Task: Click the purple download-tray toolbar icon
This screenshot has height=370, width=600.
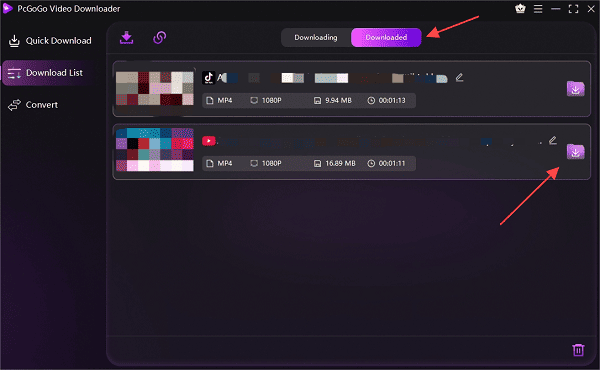Action: 126,37
